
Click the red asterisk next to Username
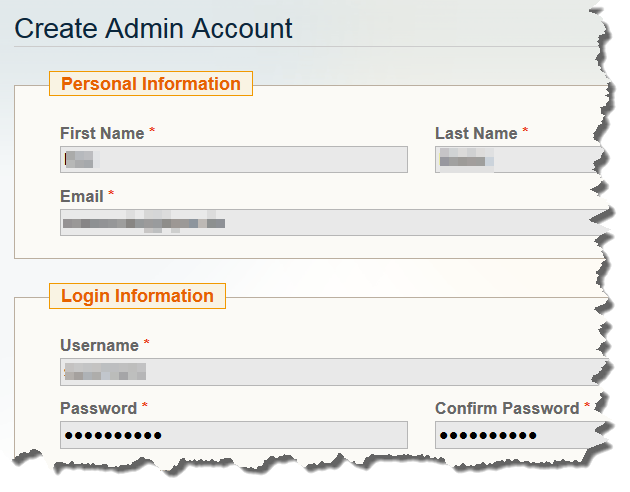[147, 344]
